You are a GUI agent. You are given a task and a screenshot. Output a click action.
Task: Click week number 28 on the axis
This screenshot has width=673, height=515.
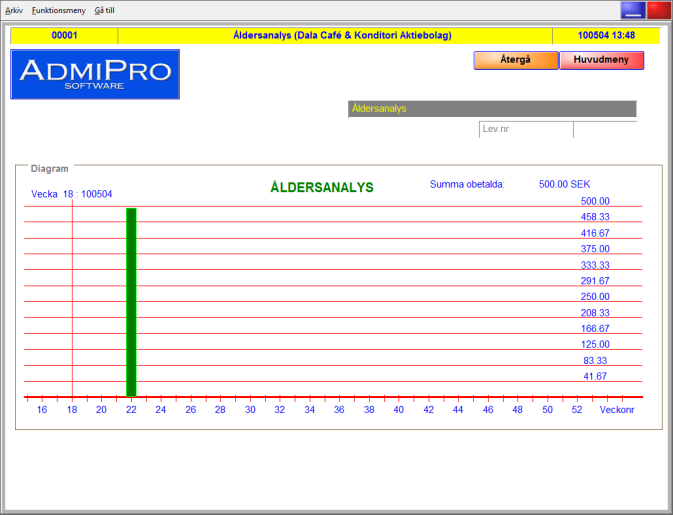(x=220, y=410)
